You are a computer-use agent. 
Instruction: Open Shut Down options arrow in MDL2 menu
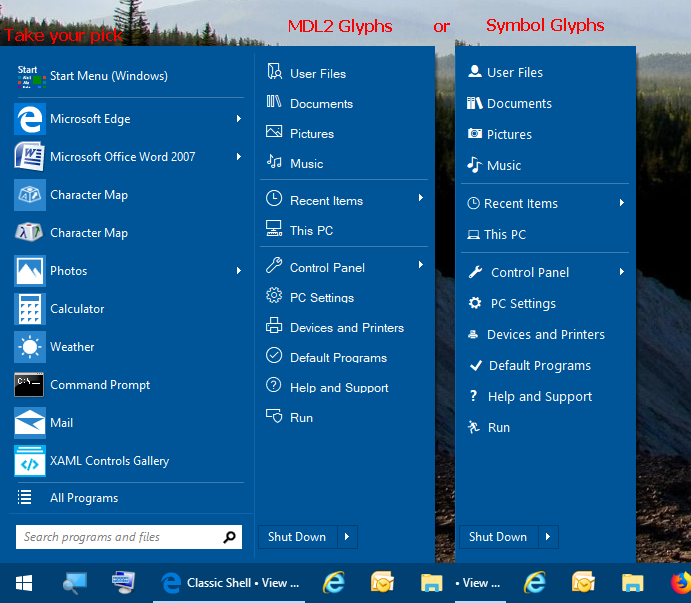(x=347, y=537)
